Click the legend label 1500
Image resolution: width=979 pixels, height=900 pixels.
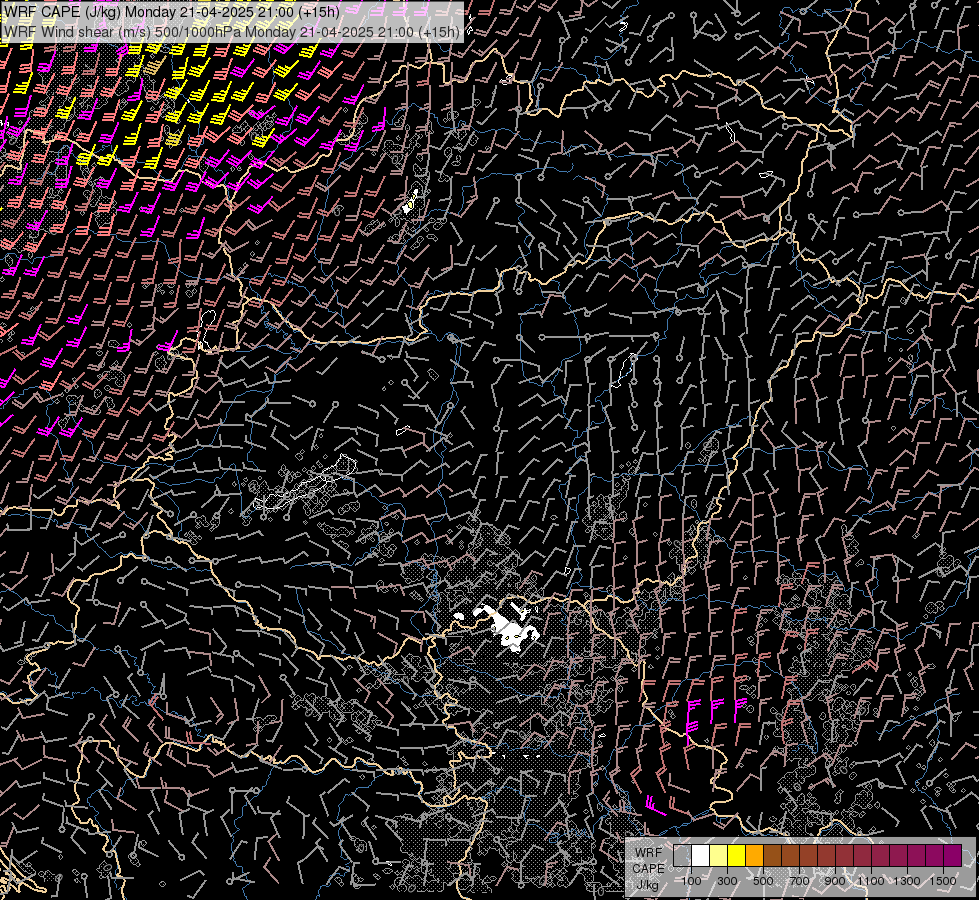[x=943, y=881]
